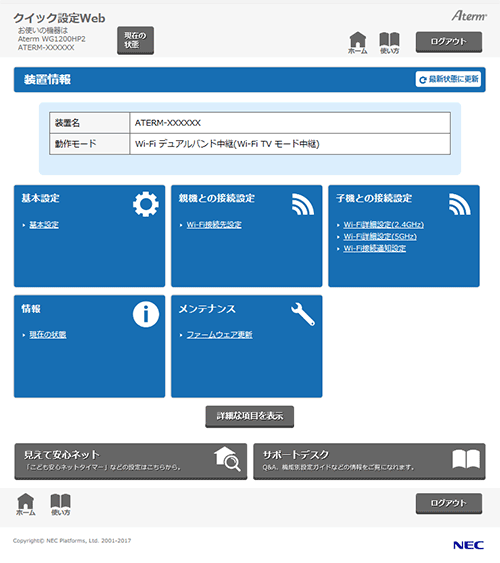Open the 基本設定 link
This screenshot has width=500, height=563.
(44, 225)
